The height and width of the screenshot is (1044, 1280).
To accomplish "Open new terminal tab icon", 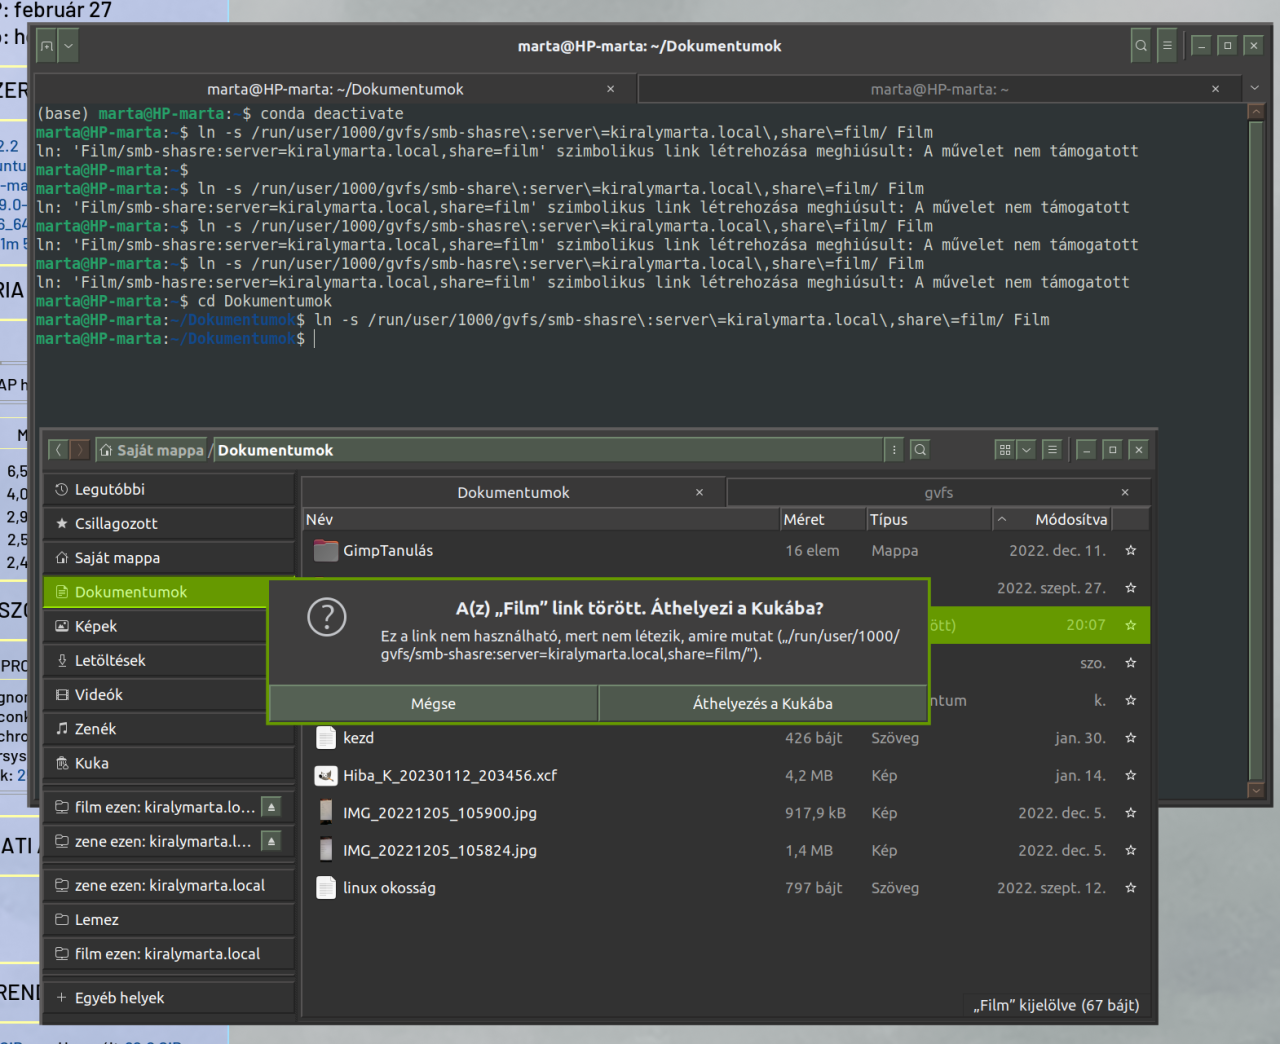I will click(x=47, y=46).
